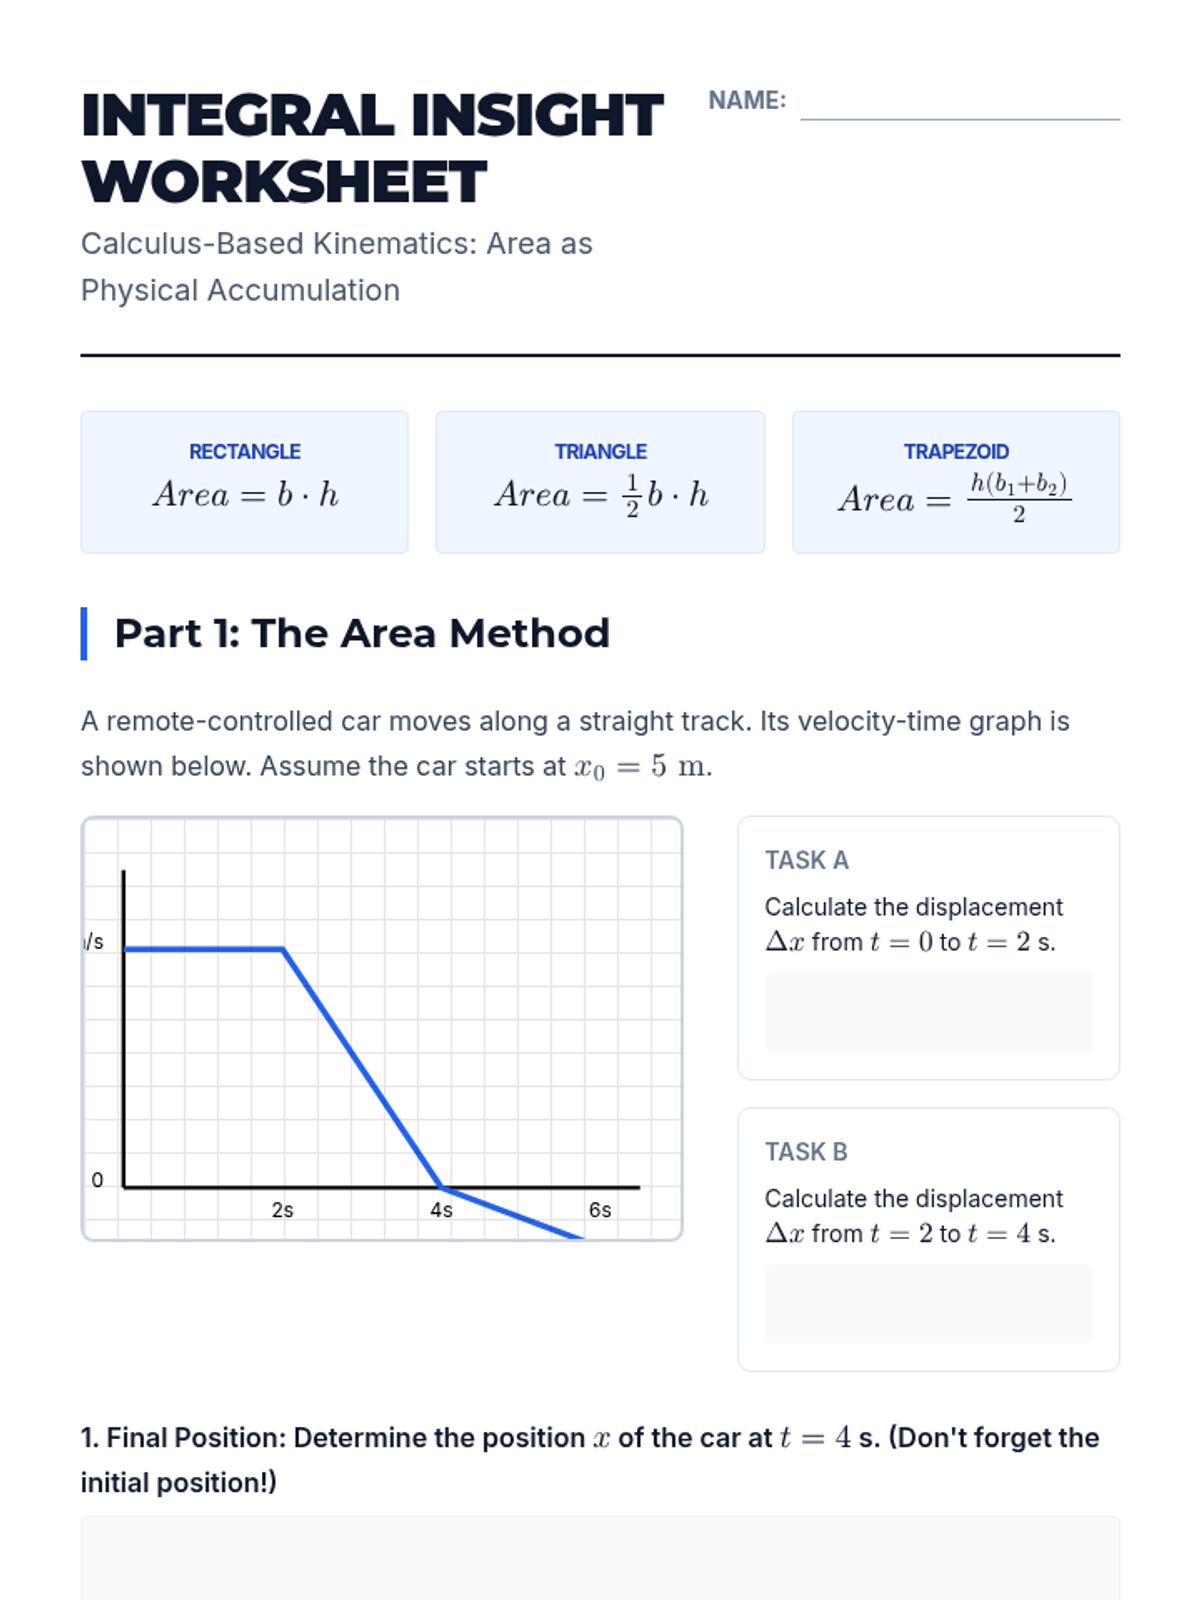Click the TASK A heading
Screen dimensions: 1200x1600
point(806,860)
